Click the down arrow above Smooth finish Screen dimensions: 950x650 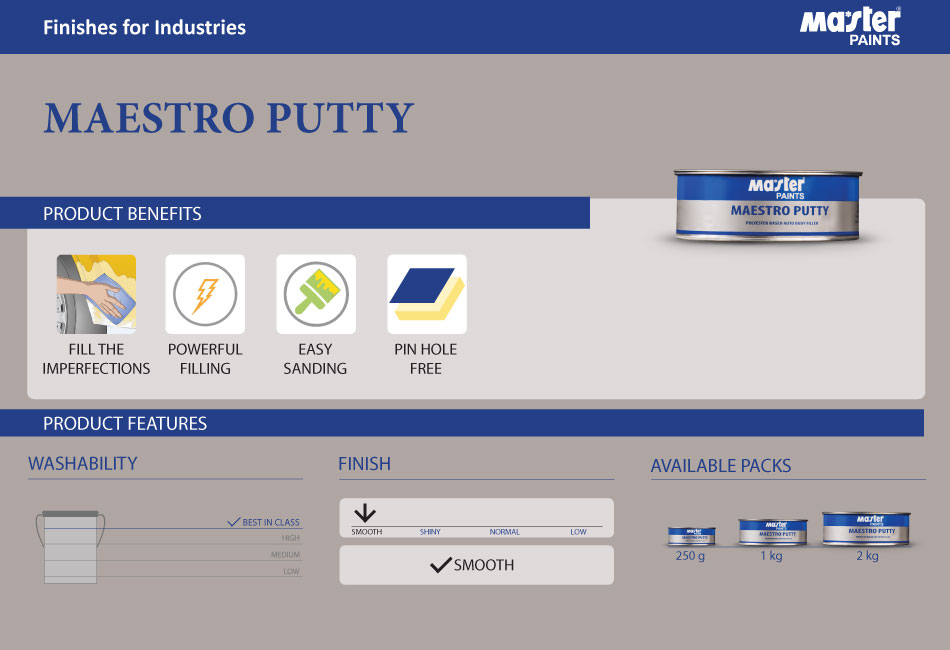(365, 513)
